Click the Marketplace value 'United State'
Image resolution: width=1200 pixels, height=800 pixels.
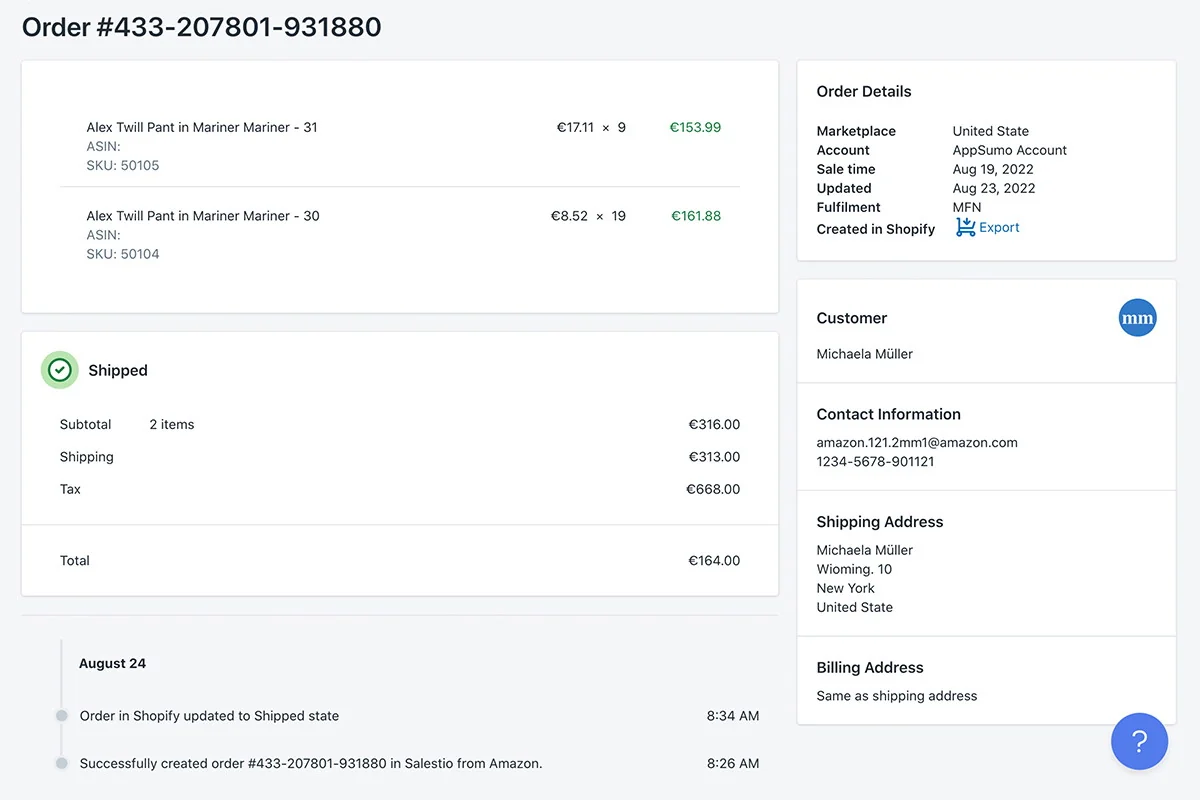coord(991,131)
